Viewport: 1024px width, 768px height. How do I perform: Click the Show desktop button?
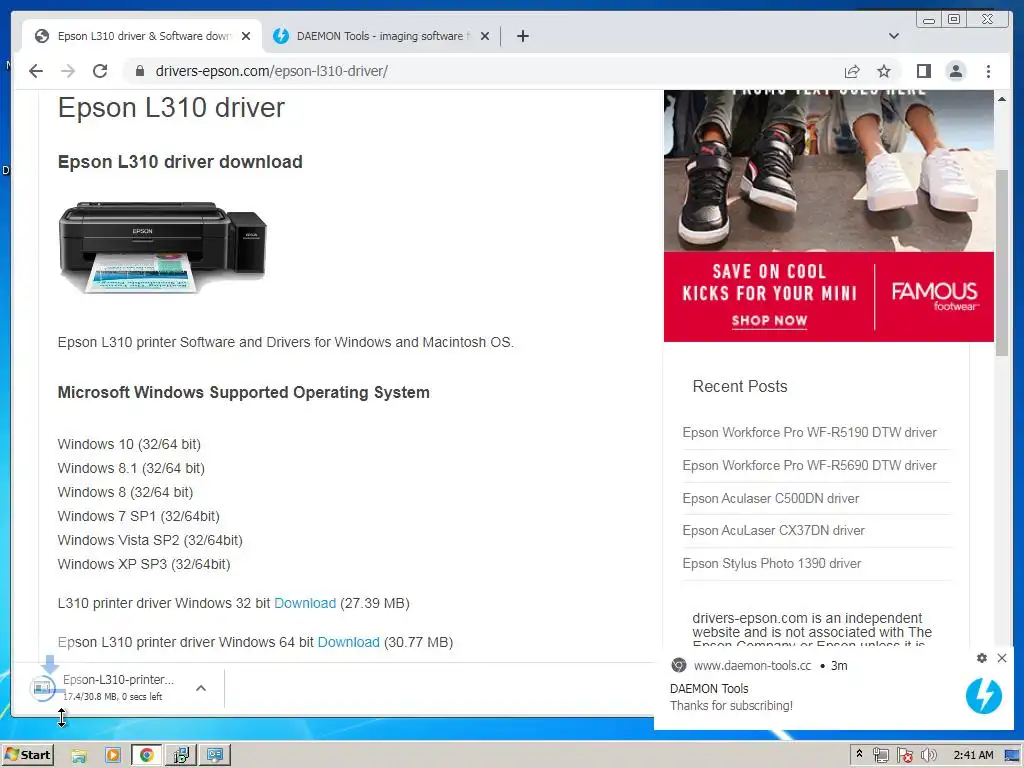tap(1014, 756)
